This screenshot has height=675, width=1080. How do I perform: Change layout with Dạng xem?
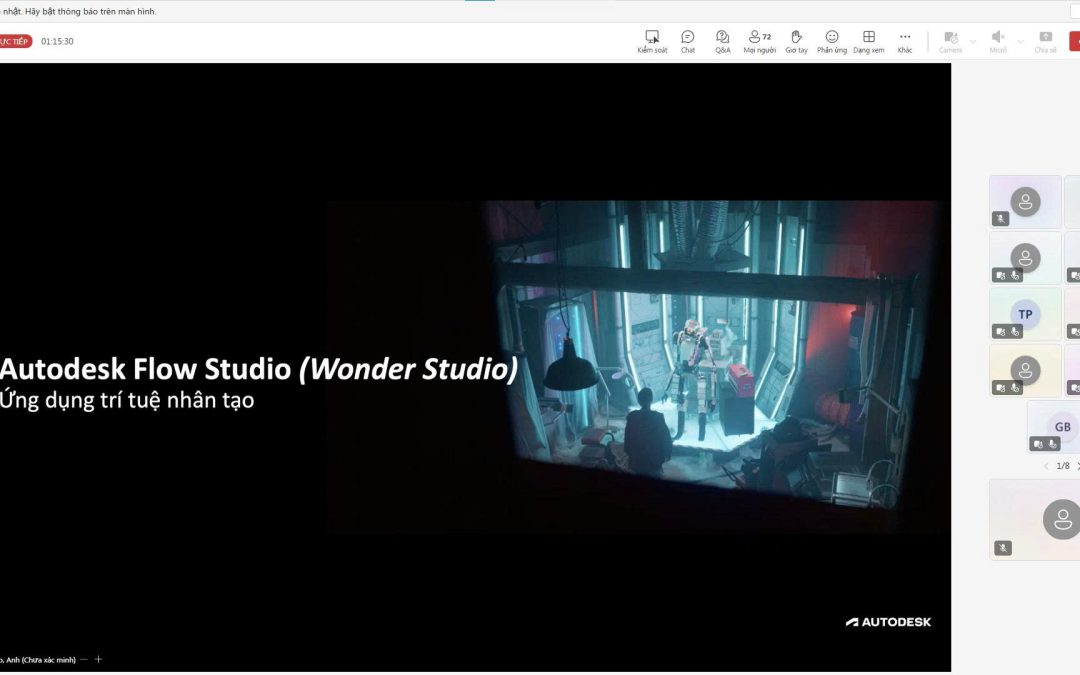coord(869,41)
